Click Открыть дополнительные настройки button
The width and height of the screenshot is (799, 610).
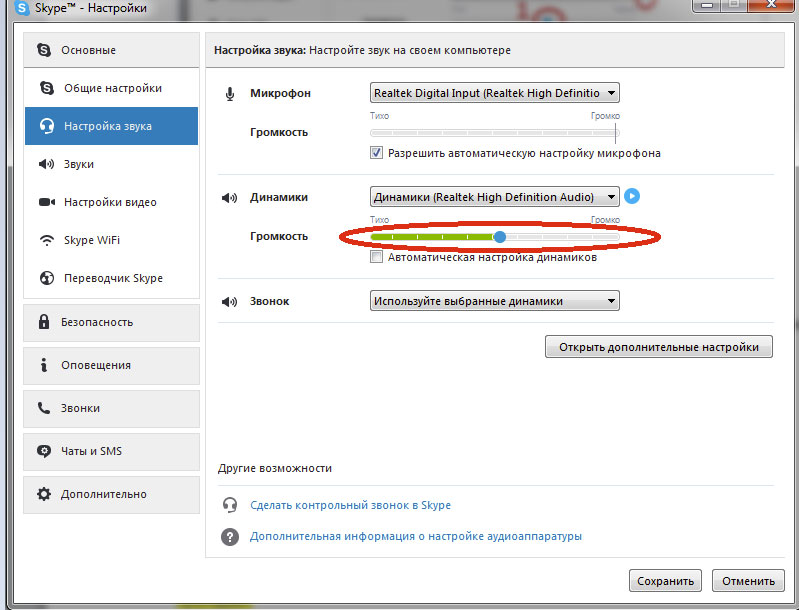point(659,347)
